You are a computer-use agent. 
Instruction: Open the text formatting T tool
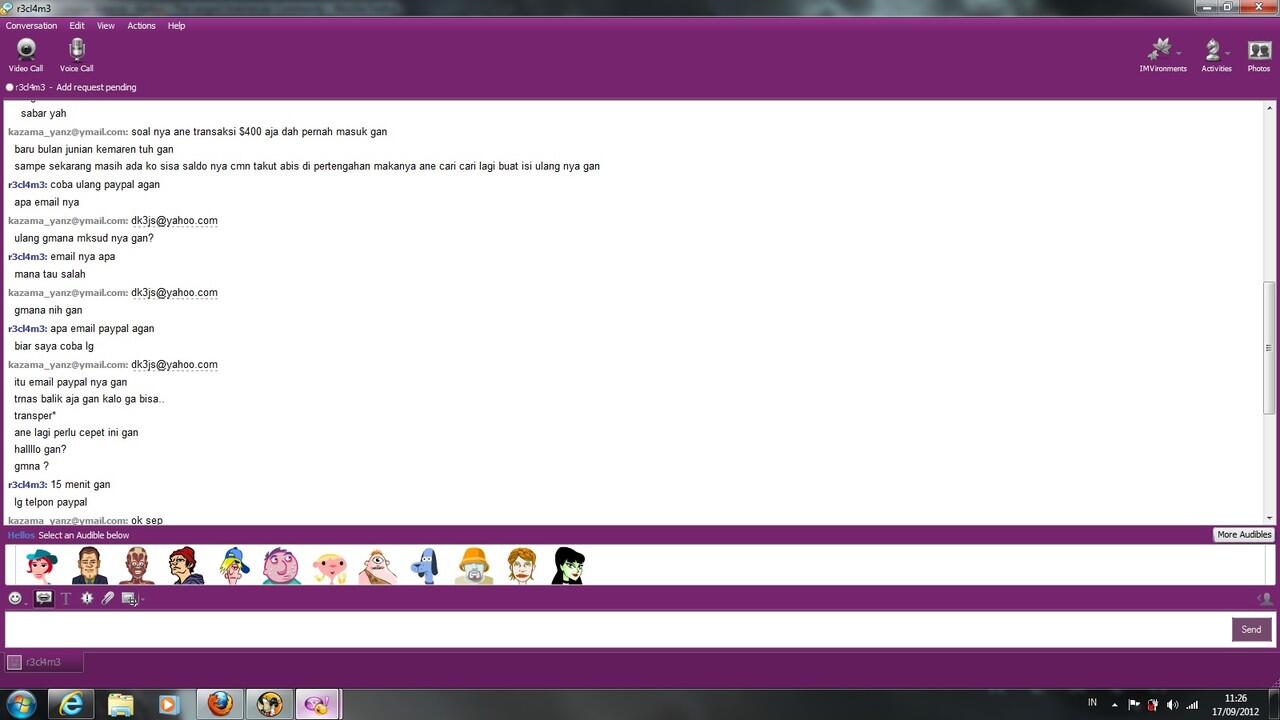(66, 598)
